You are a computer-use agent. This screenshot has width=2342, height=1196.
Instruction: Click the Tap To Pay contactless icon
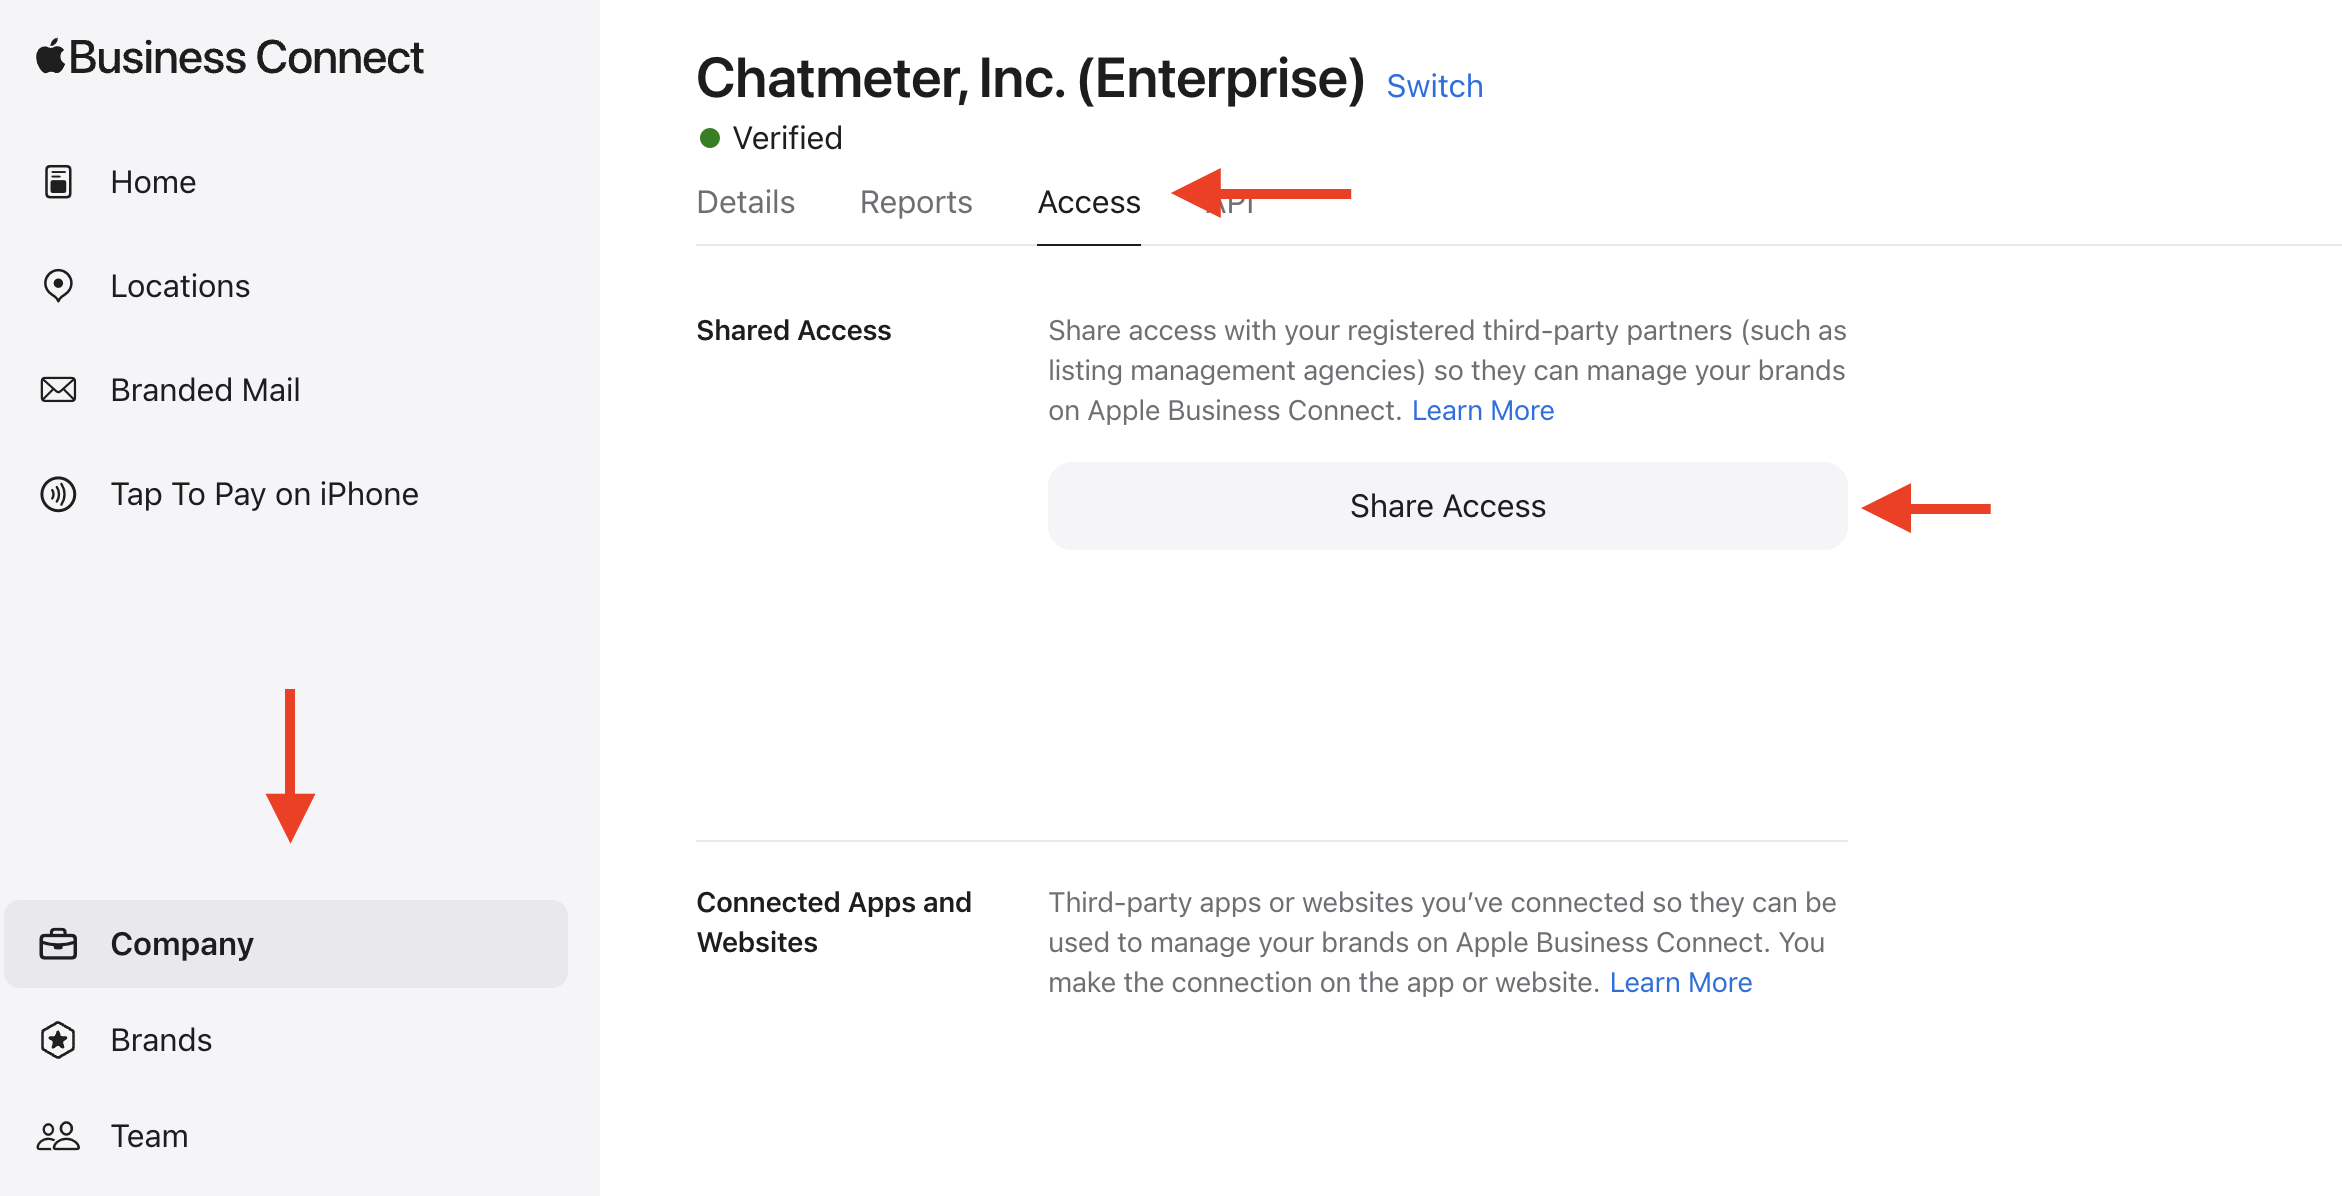point(58,494)
